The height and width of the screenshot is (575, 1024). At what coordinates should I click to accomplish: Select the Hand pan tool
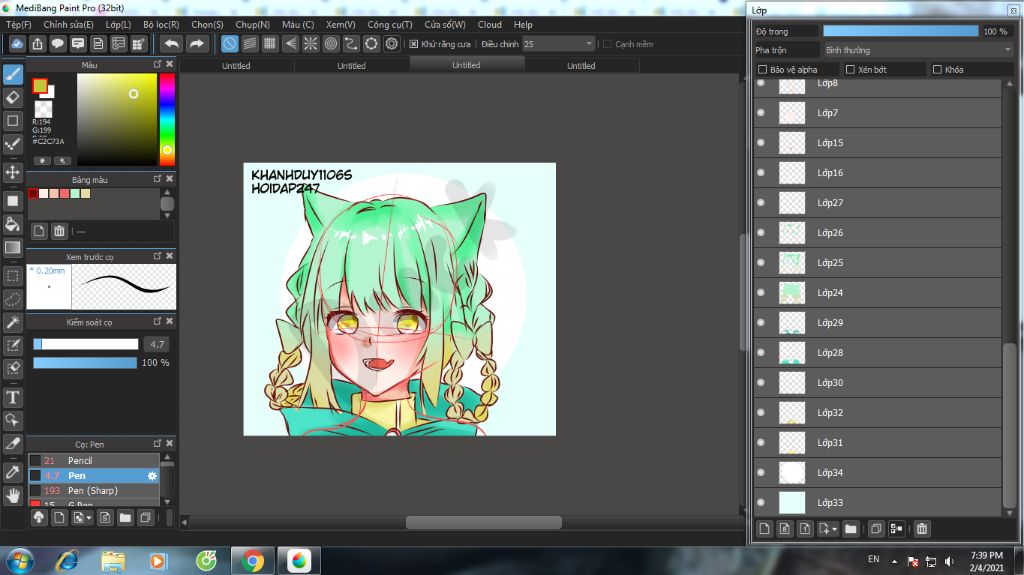pyautogui.click(x=12, y=496)
